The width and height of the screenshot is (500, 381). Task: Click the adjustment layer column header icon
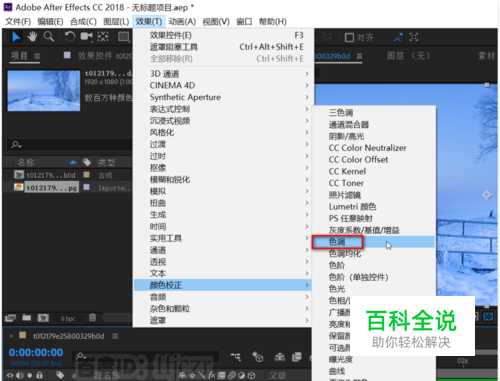tap(242, 376)
